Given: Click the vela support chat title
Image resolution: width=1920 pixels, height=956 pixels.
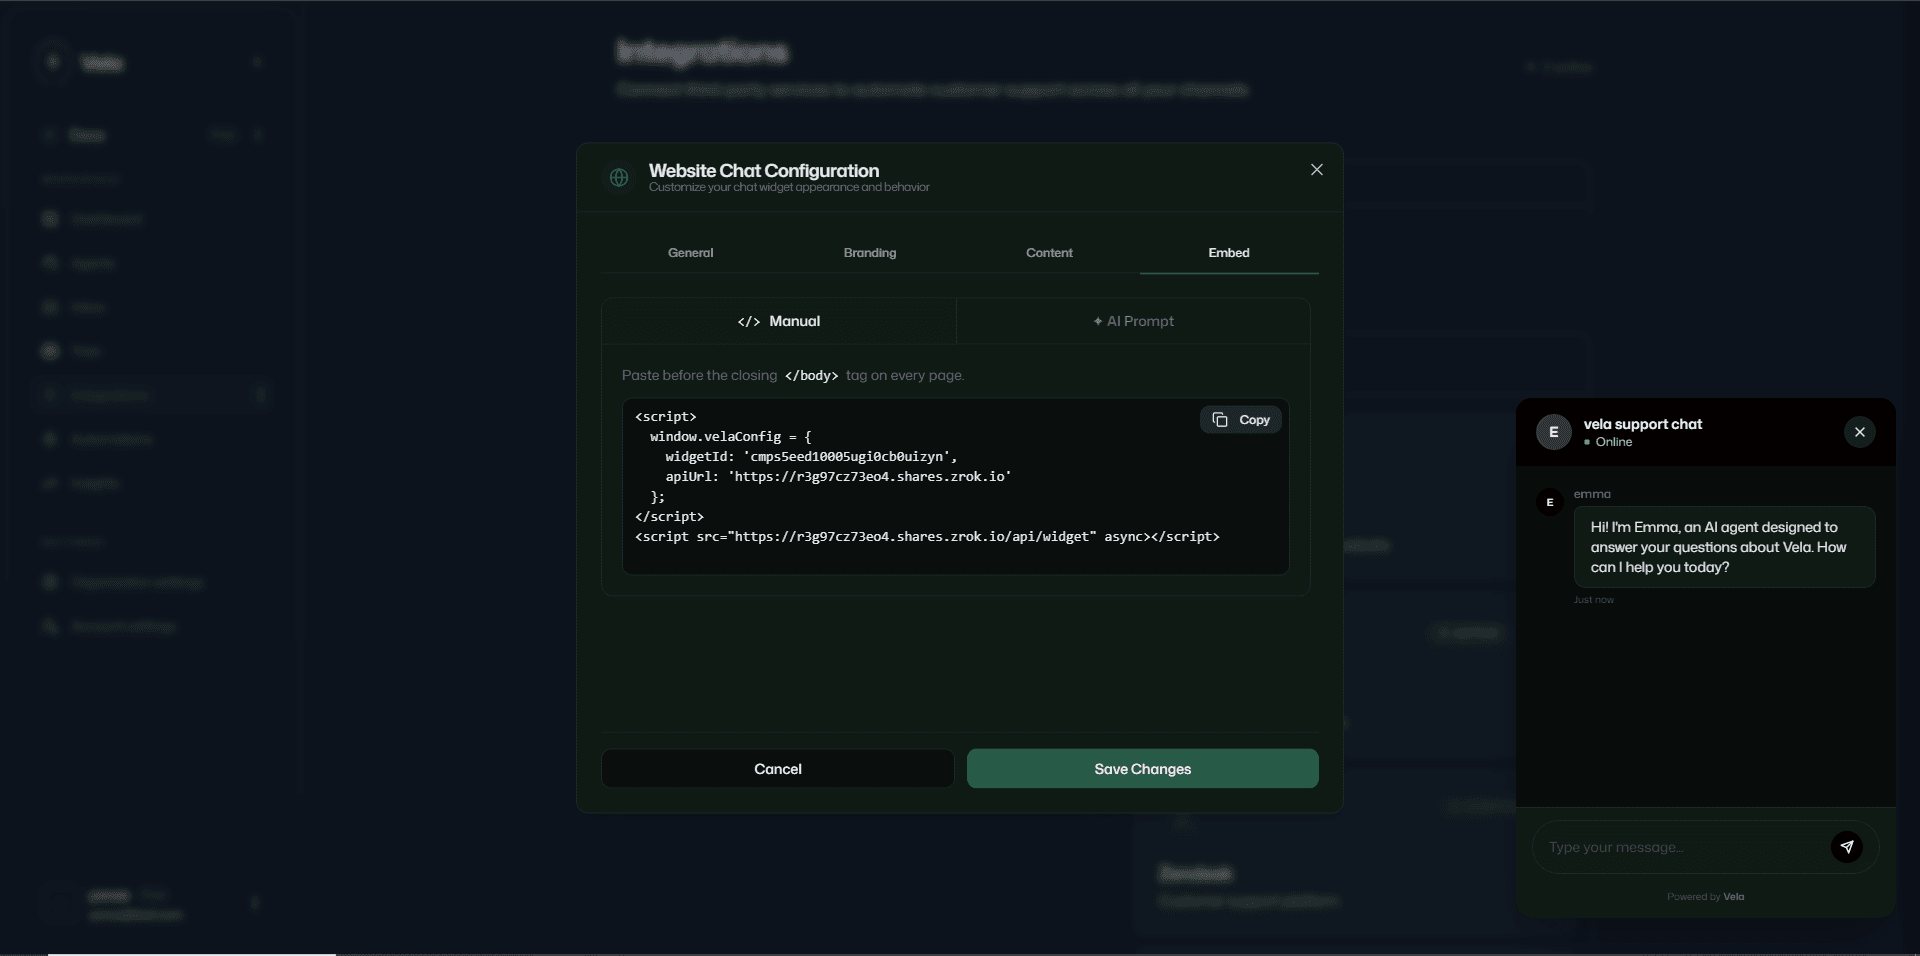Looking at the screenshot, I should pyautogui.click(x=1642, y=424).
